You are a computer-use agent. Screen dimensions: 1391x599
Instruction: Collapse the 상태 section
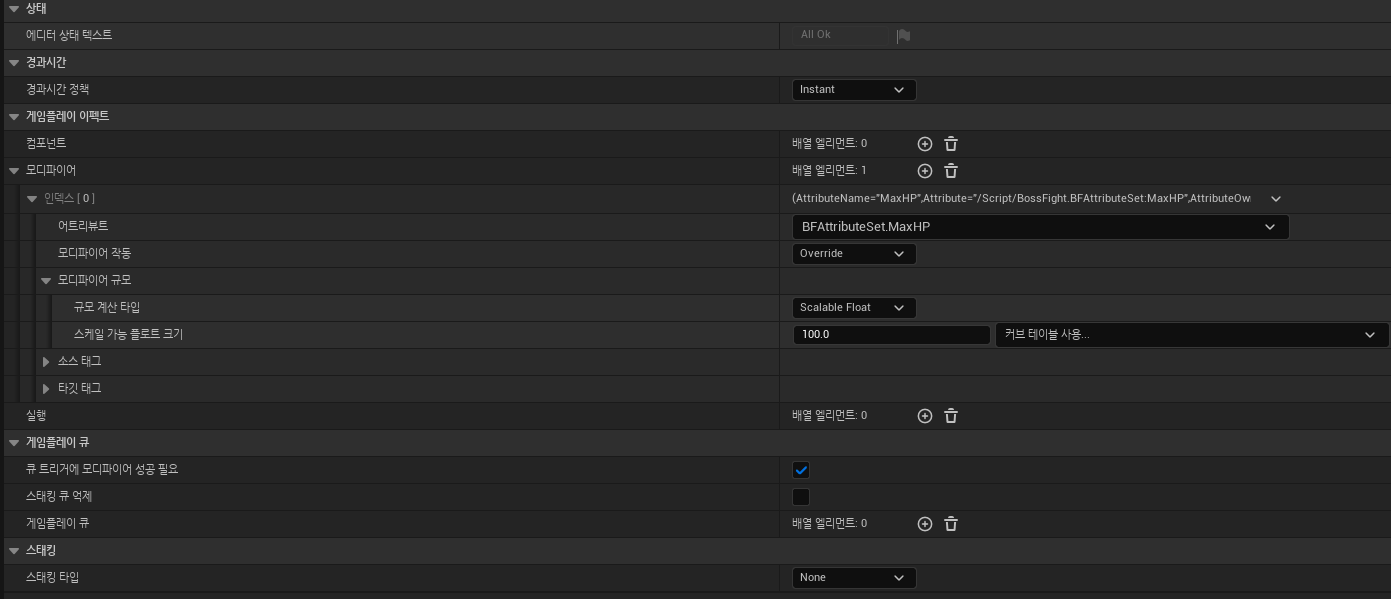click(14, 9)
